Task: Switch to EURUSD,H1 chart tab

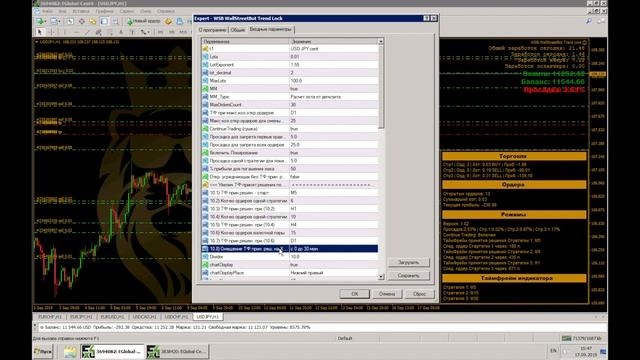Action: [x=112, y=317]
